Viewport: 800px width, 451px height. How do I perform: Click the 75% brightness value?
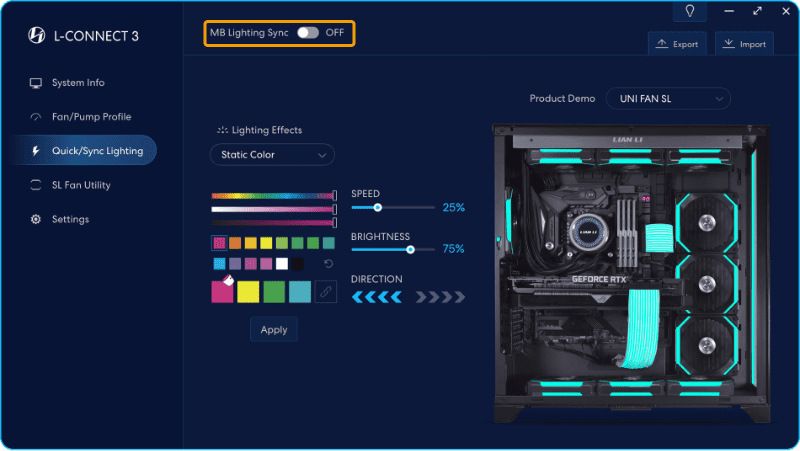pos(454,249)
